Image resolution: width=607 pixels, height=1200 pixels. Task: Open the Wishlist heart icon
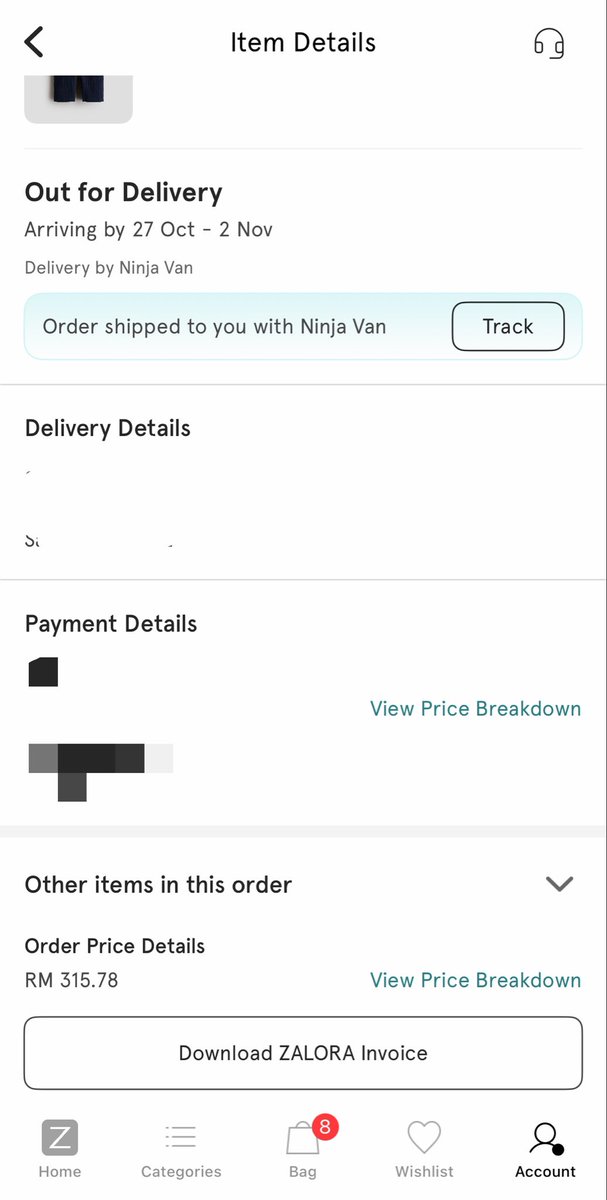click(x=424, y=1138)
